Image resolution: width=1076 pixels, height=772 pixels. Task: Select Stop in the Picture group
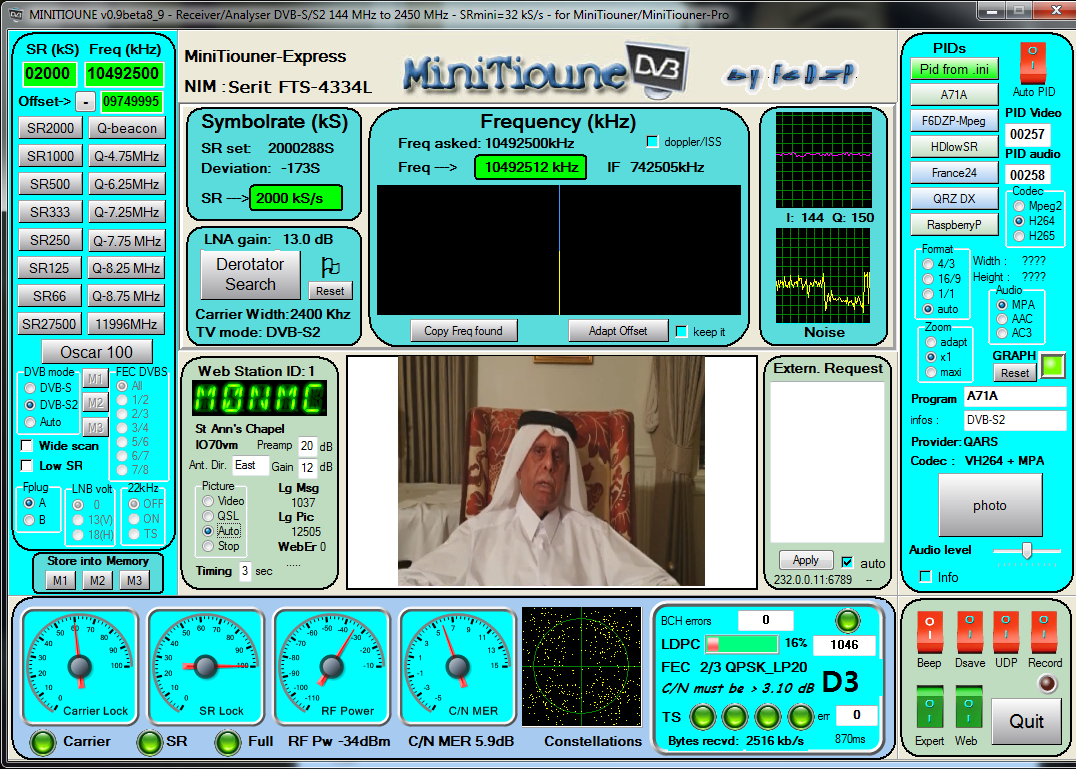[x=208, y=546]
